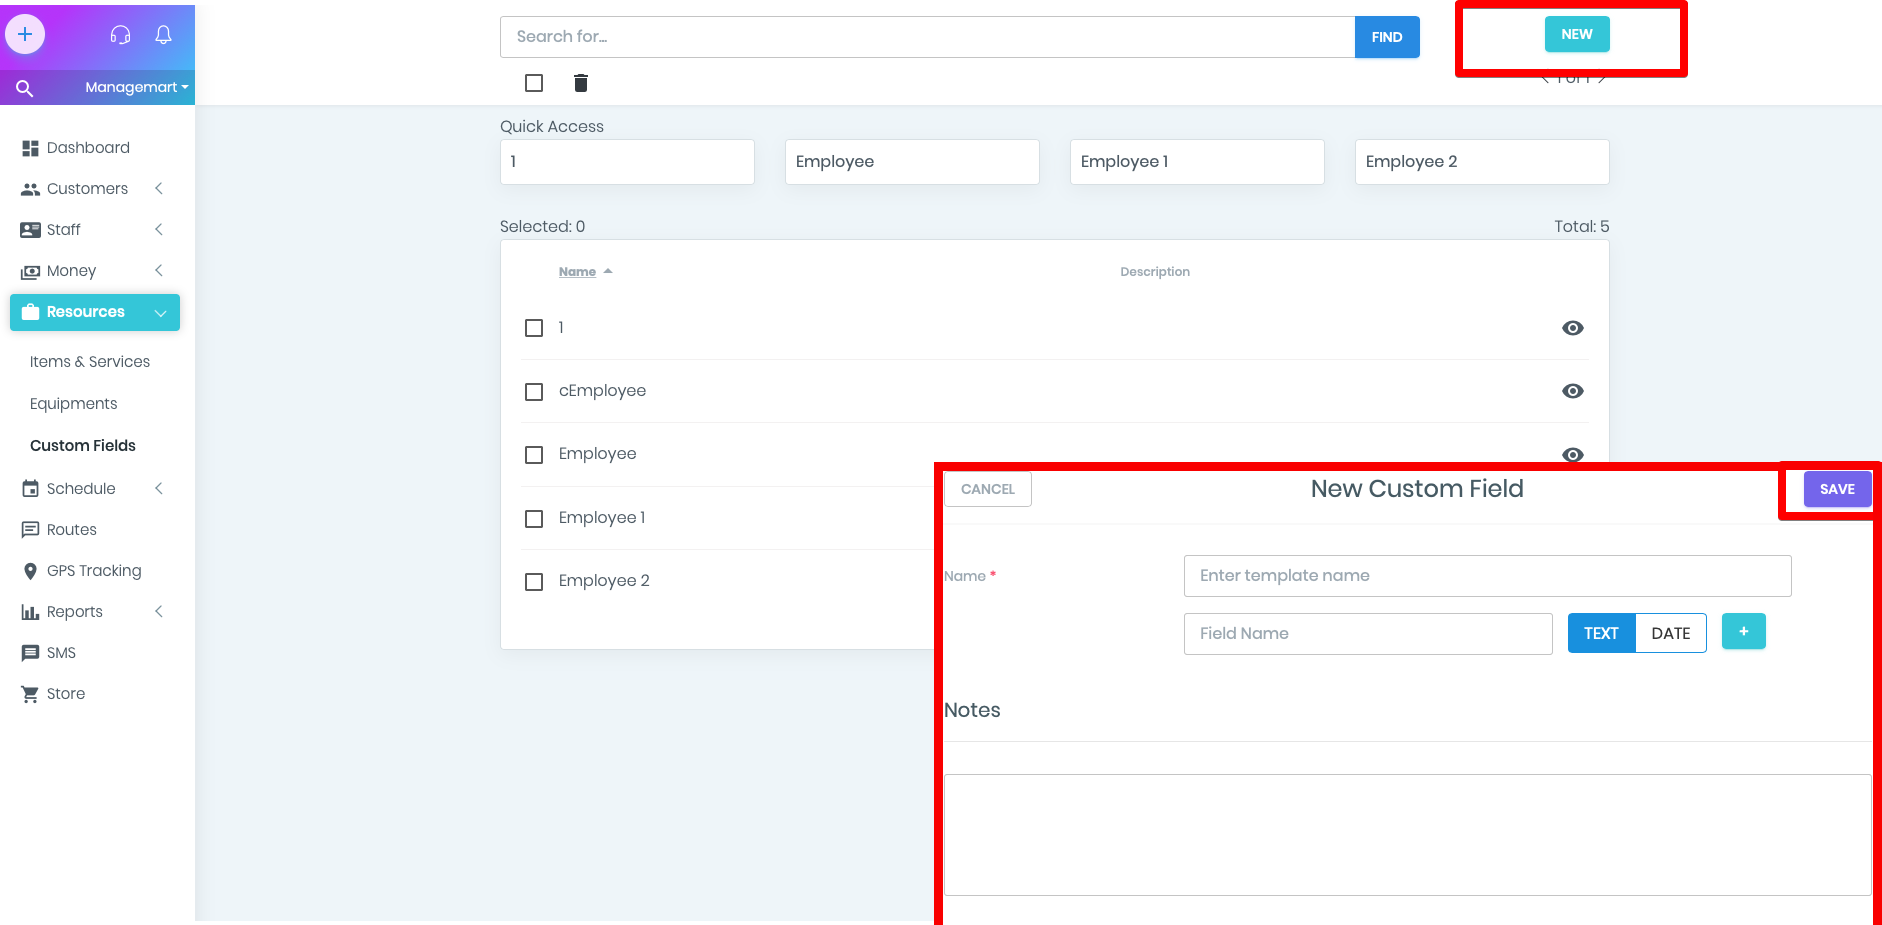Open quick access card Employee 2

point(1482,162)
